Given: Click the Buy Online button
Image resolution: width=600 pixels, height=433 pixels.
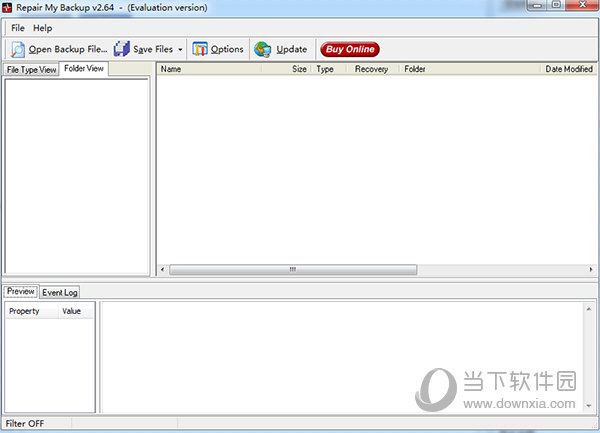Looking at the screenshot, I should click(x=350, y=49).
